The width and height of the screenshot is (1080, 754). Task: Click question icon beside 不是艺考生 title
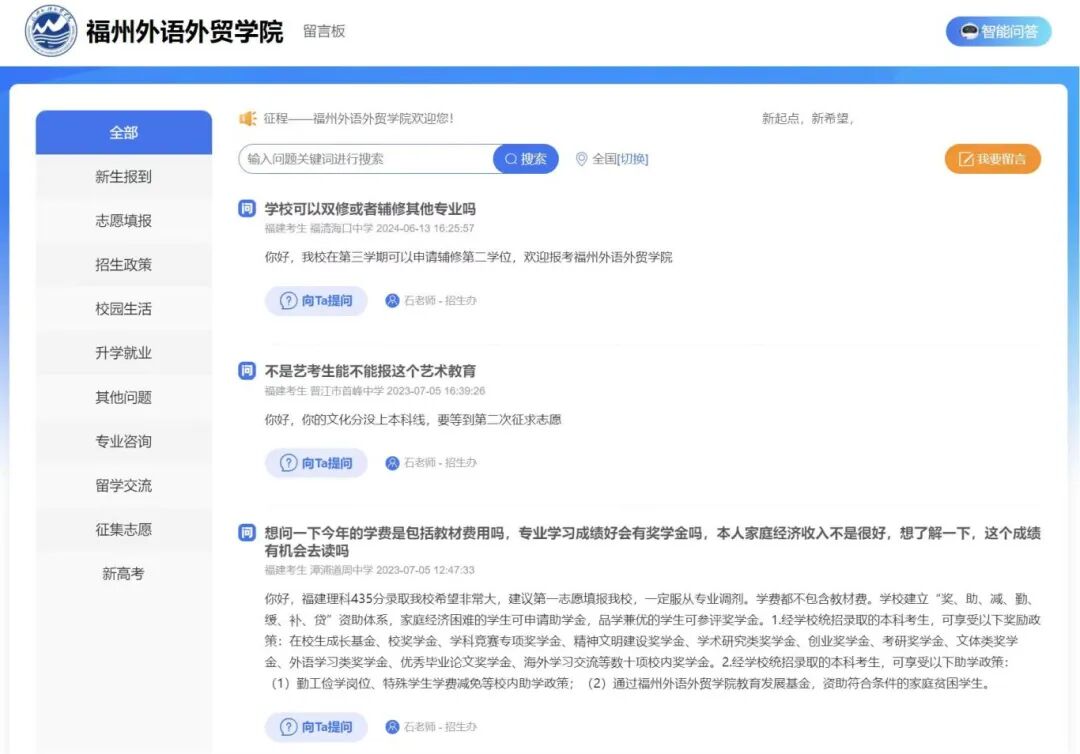click(247, 370)
